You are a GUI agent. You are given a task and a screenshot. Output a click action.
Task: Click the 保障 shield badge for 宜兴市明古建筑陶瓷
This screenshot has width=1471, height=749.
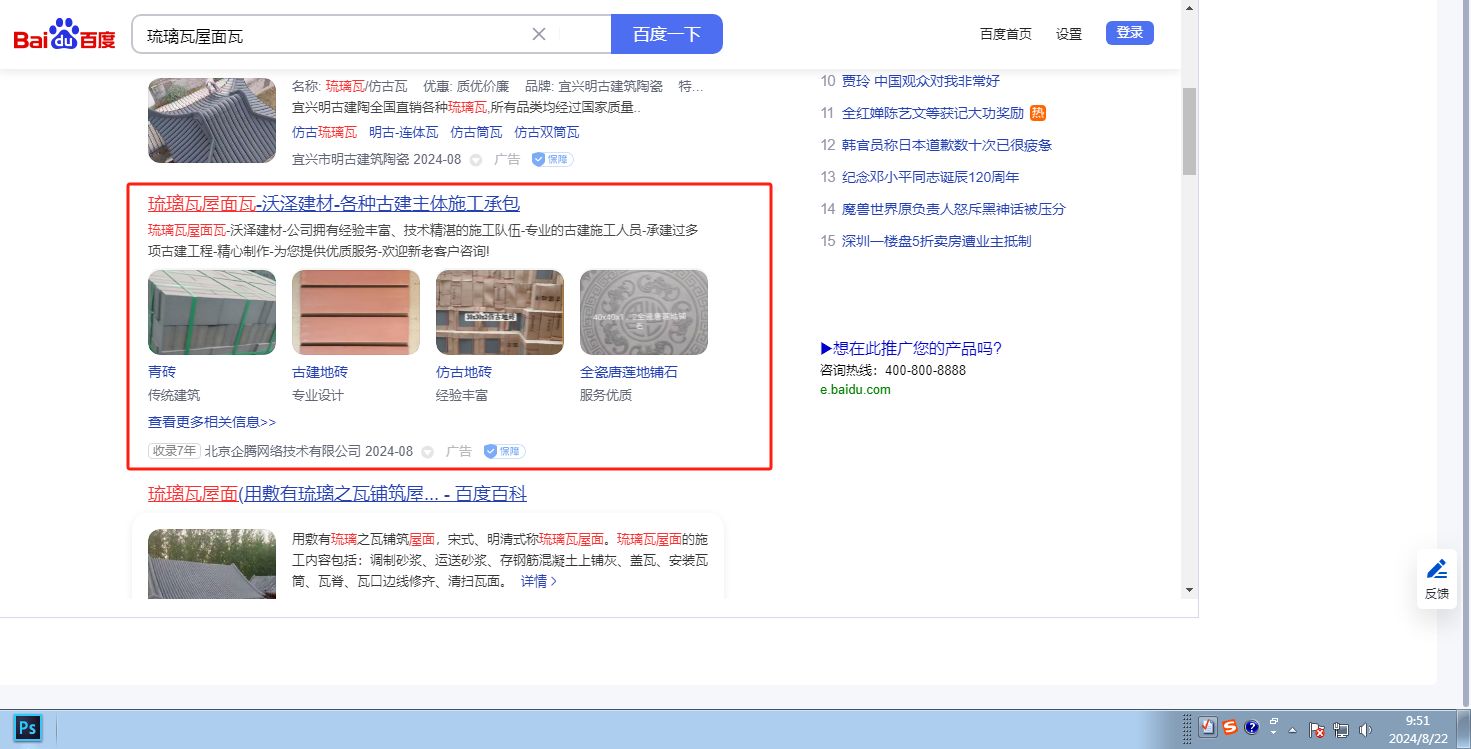click(552, 159)
